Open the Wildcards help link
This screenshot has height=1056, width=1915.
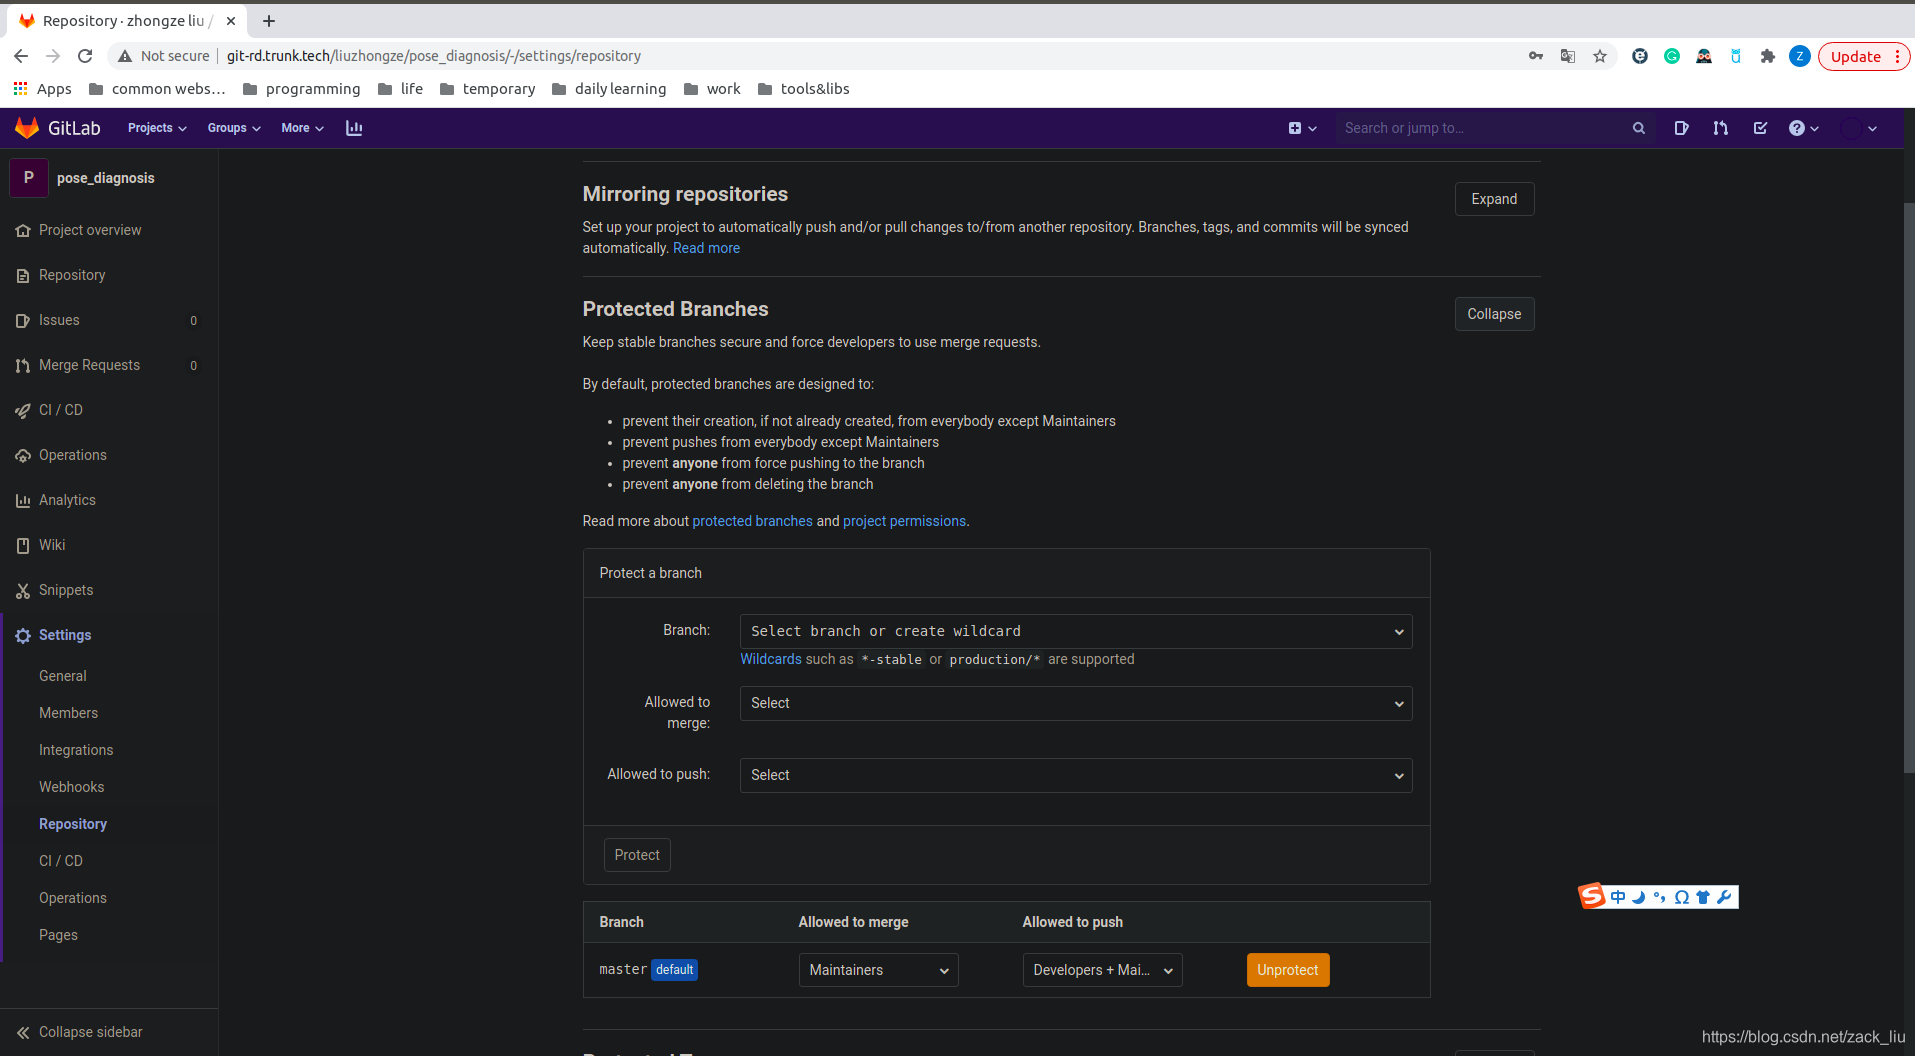coord(770,659)
